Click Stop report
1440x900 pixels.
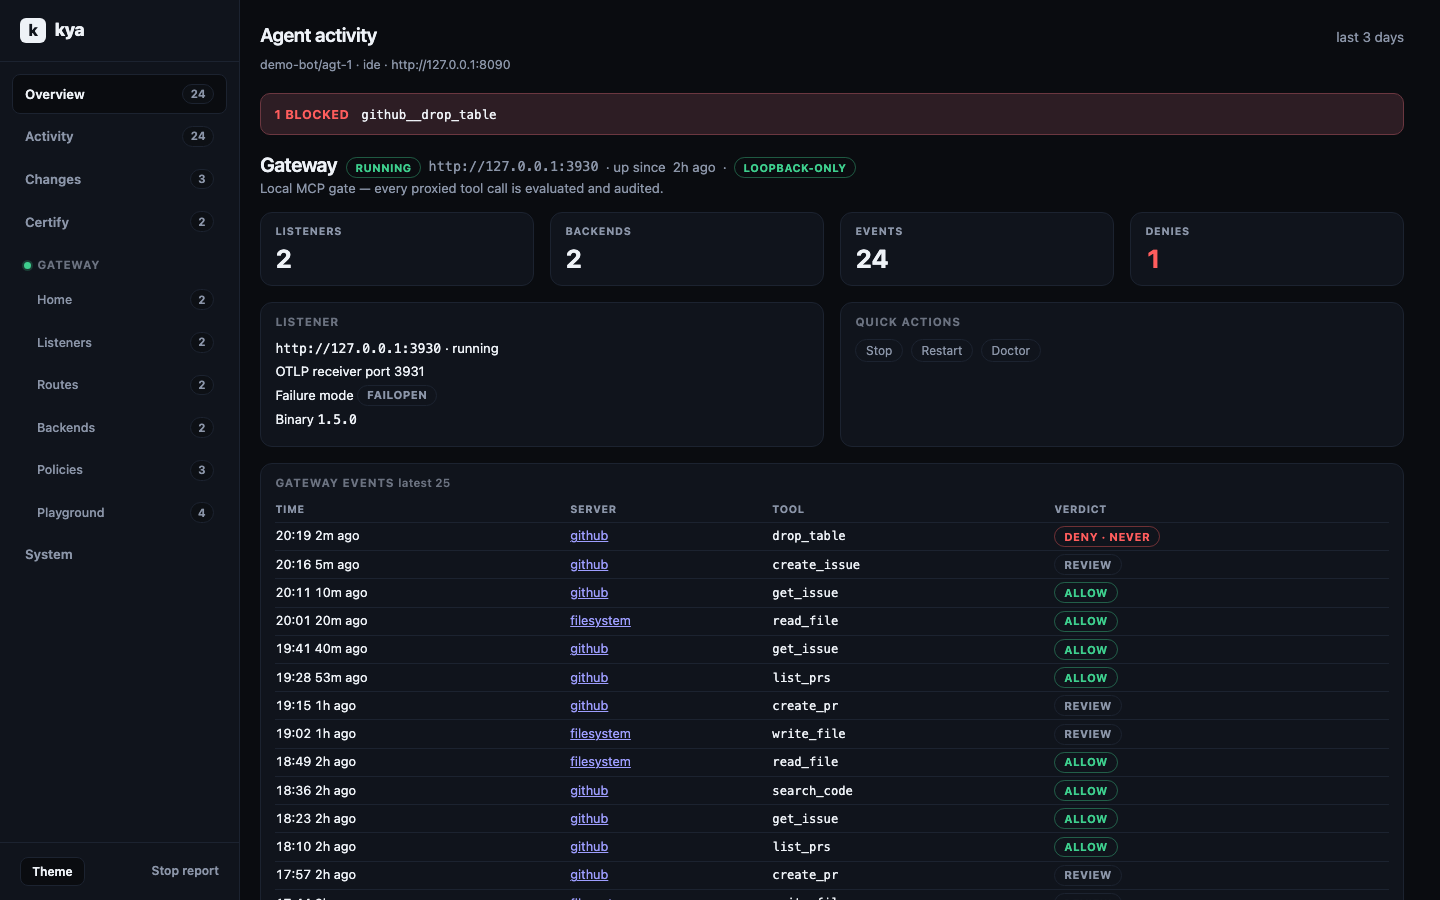185,871
